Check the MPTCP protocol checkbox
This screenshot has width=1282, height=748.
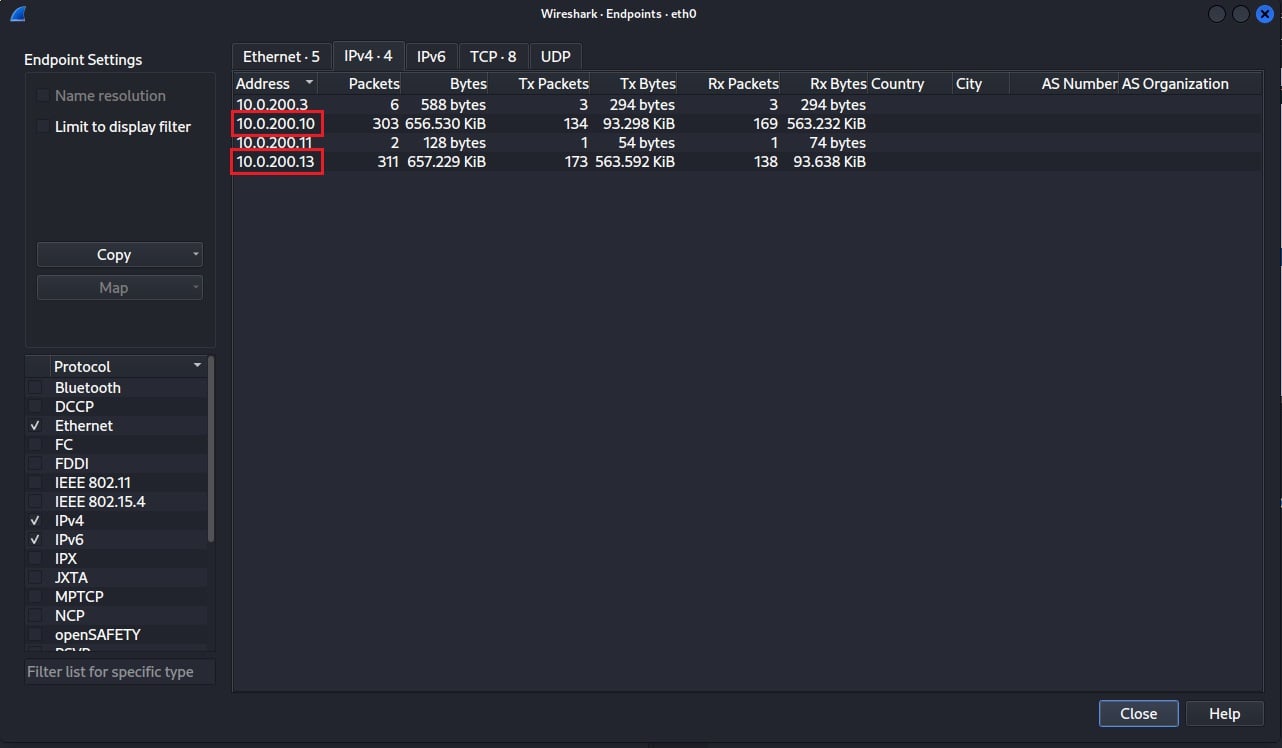35,597
